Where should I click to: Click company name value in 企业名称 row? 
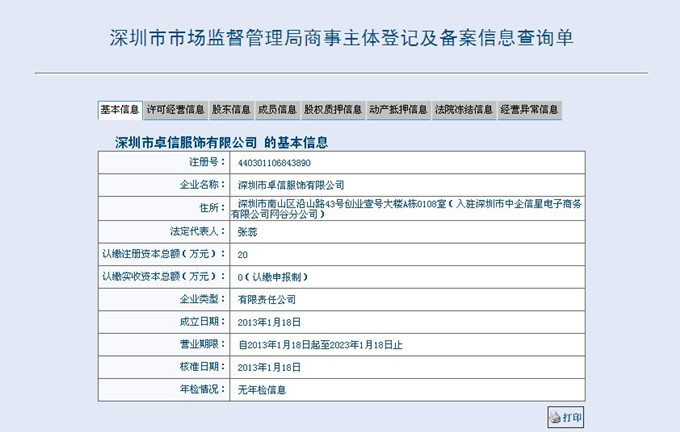291,186
